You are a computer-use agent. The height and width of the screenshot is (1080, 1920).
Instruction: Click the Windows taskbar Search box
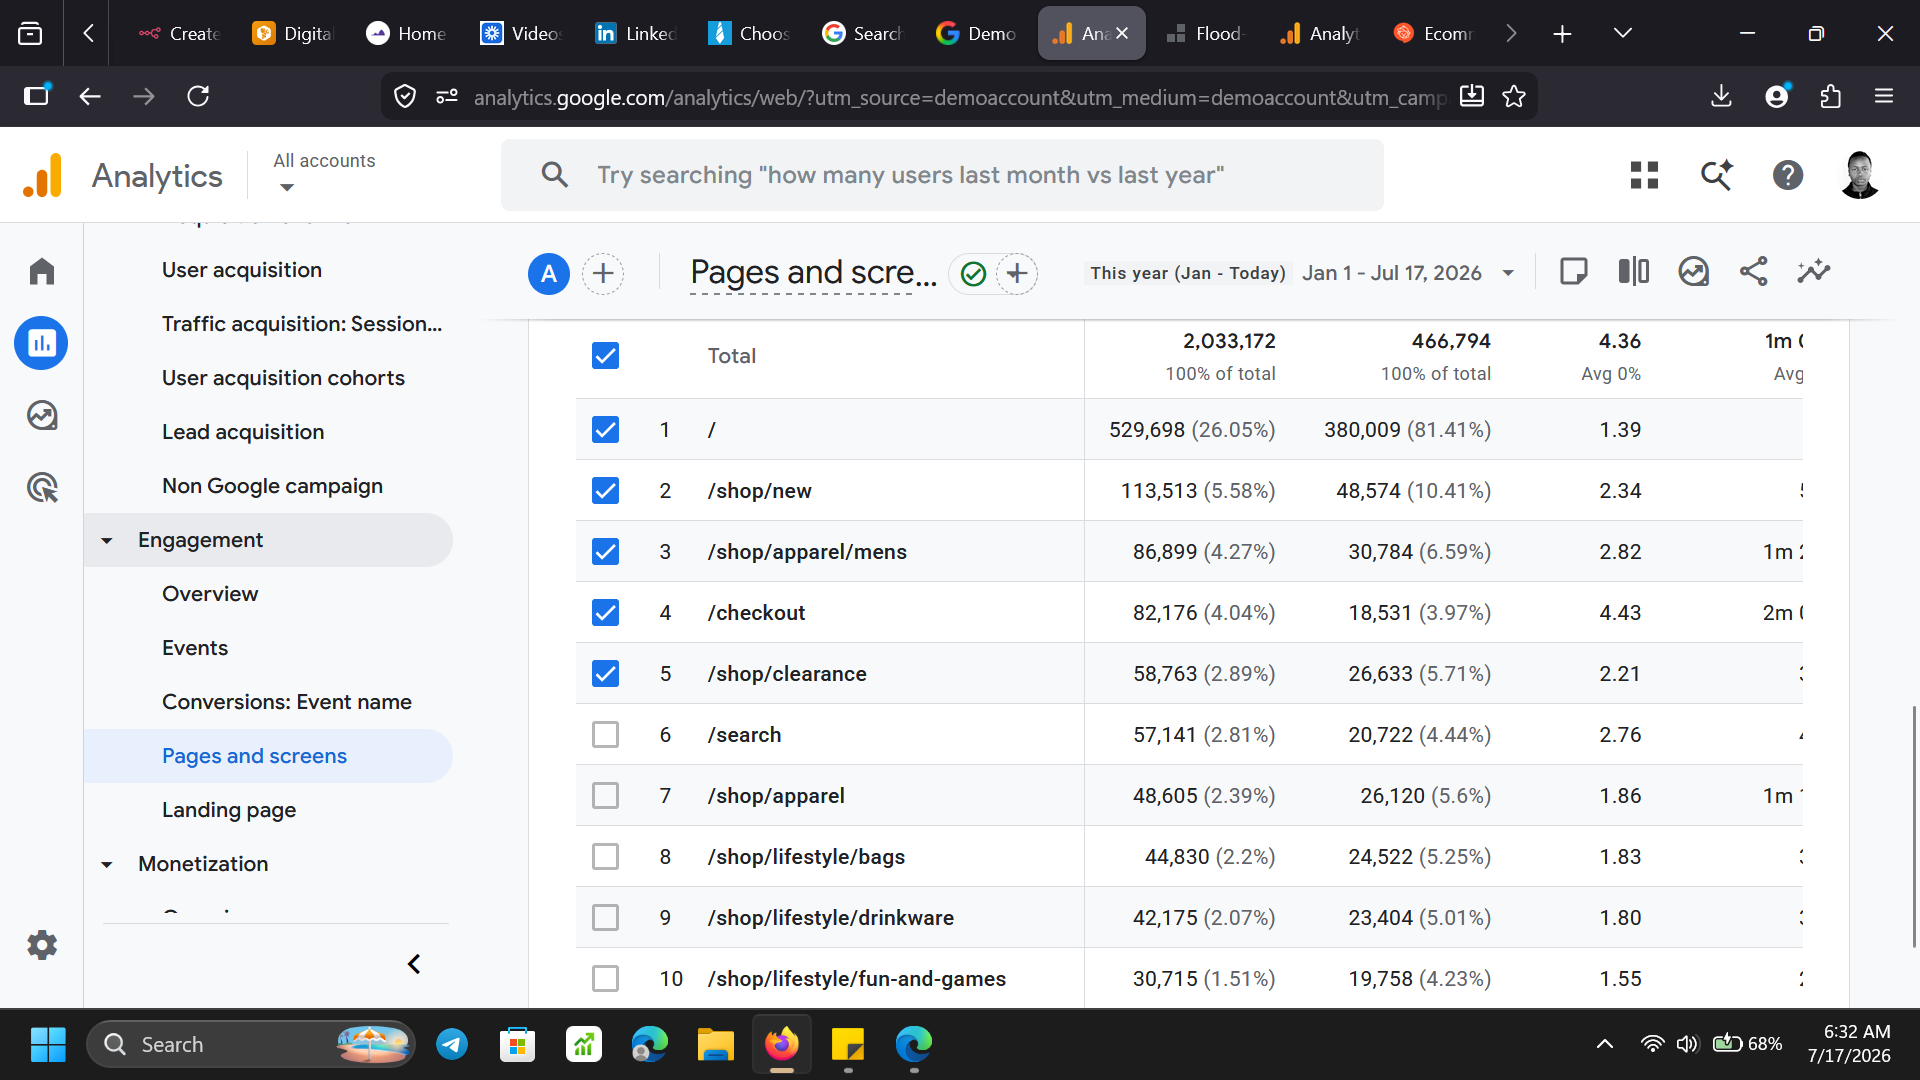[251, 1044]
